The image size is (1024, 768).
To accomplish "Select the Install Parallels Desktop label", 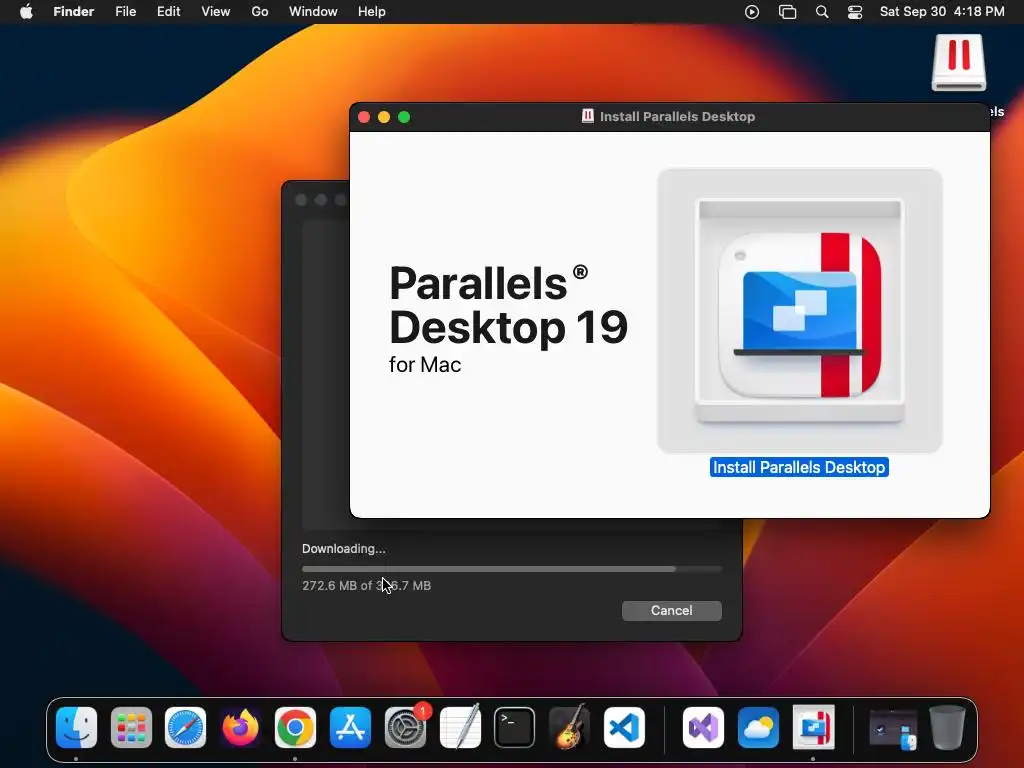I will pyautogui.click(x=799, y=468).
